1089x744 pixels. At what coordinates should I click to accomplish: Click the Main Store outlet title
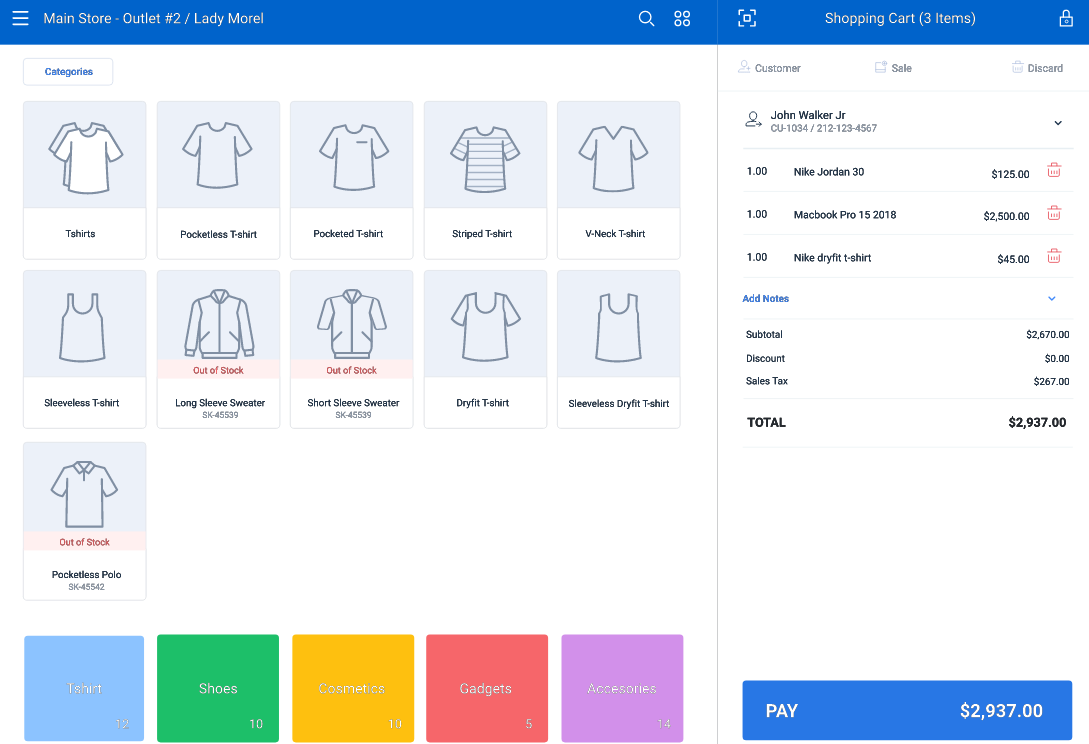coord(153,19)
